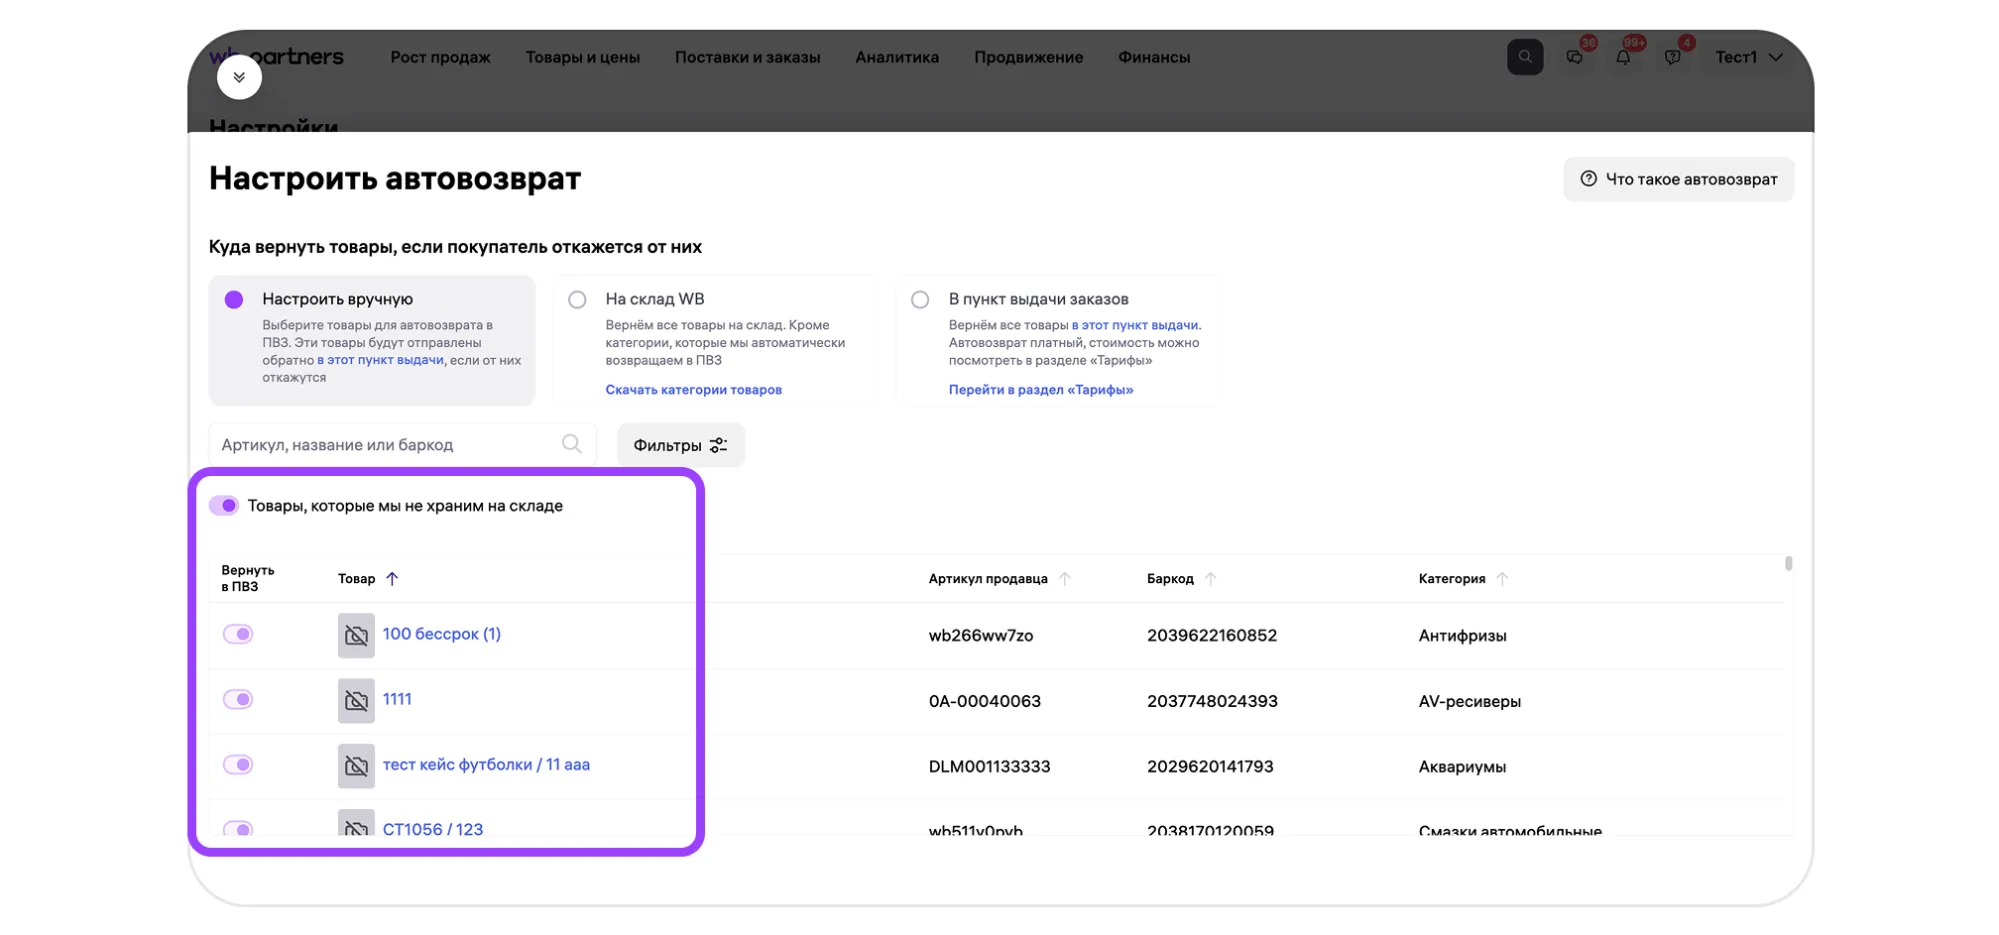Viewport: 1999px width, 935px height.
Task: Click the product image placeholder for 1111
Action: pos(356,700)
